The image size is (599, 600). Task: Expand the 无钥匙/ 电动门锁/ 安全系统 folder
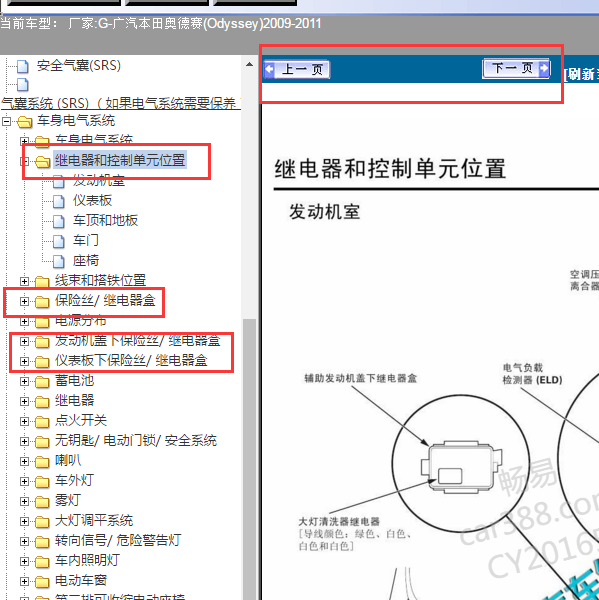tap(24, 441)
